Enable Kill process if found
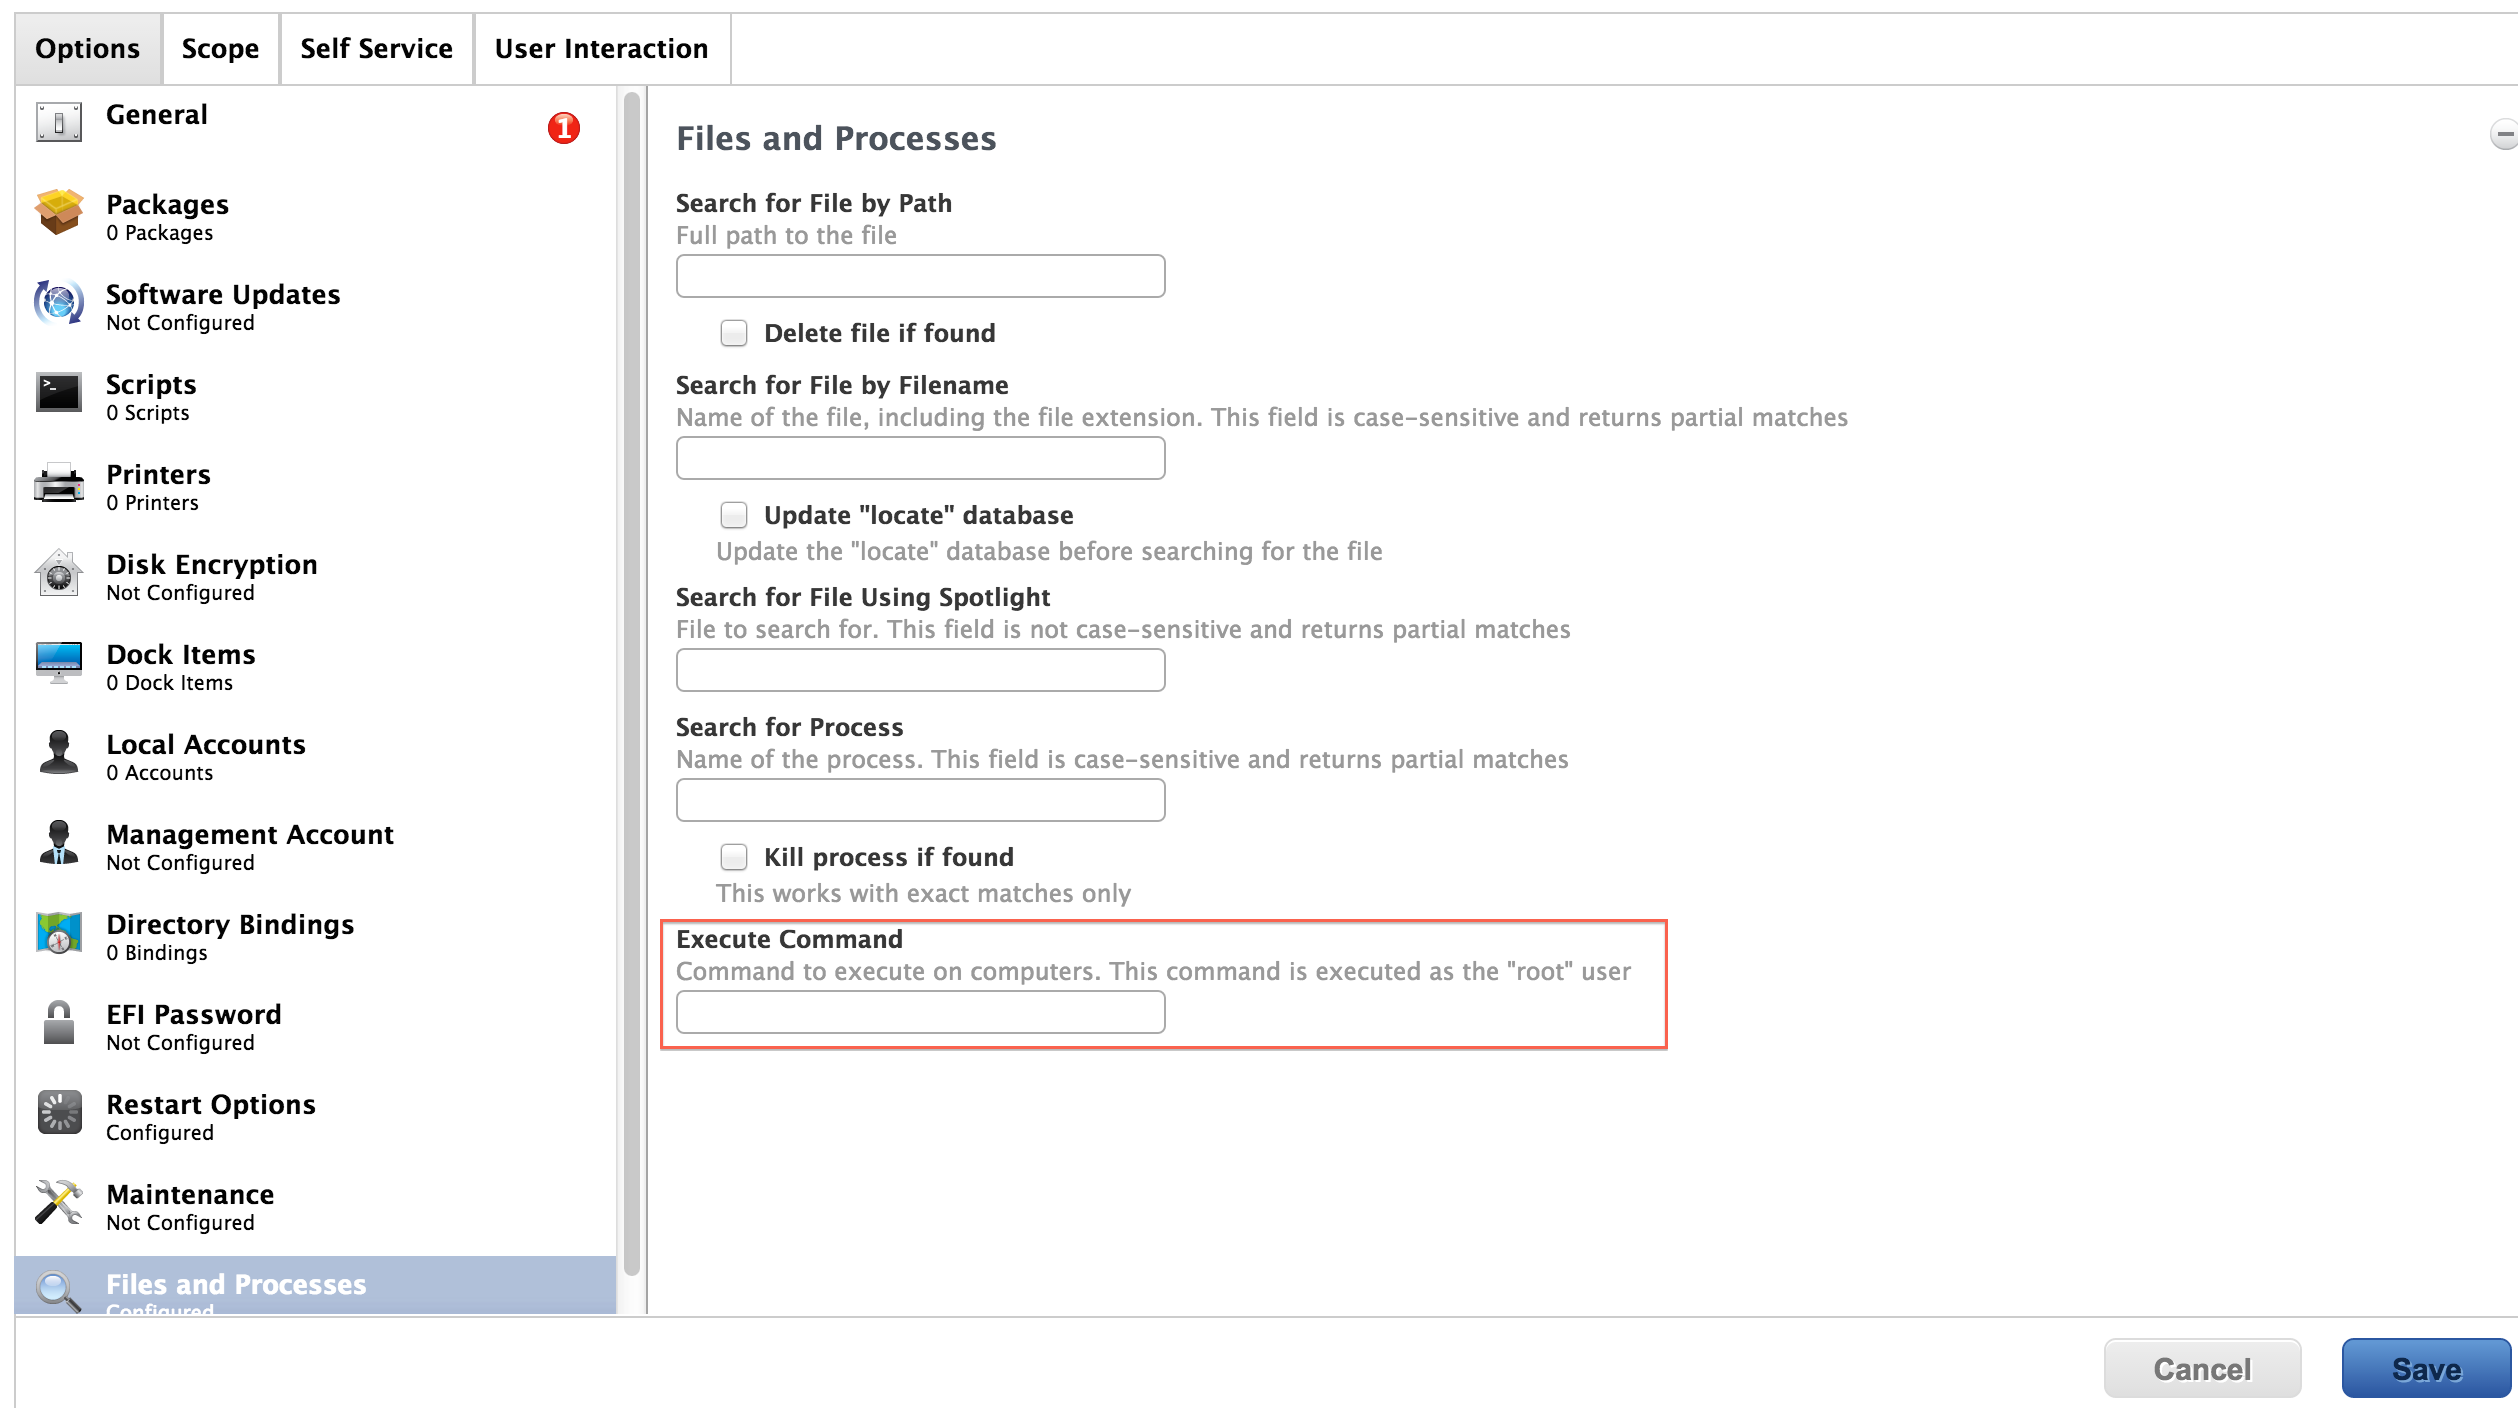 point(734,857)
